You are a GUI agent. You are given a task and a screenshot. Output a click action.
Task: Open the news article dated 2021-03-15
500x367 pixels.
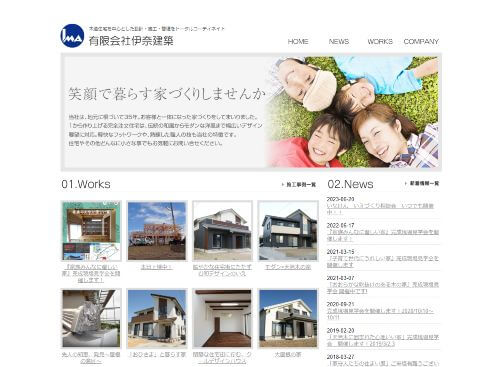383,262
